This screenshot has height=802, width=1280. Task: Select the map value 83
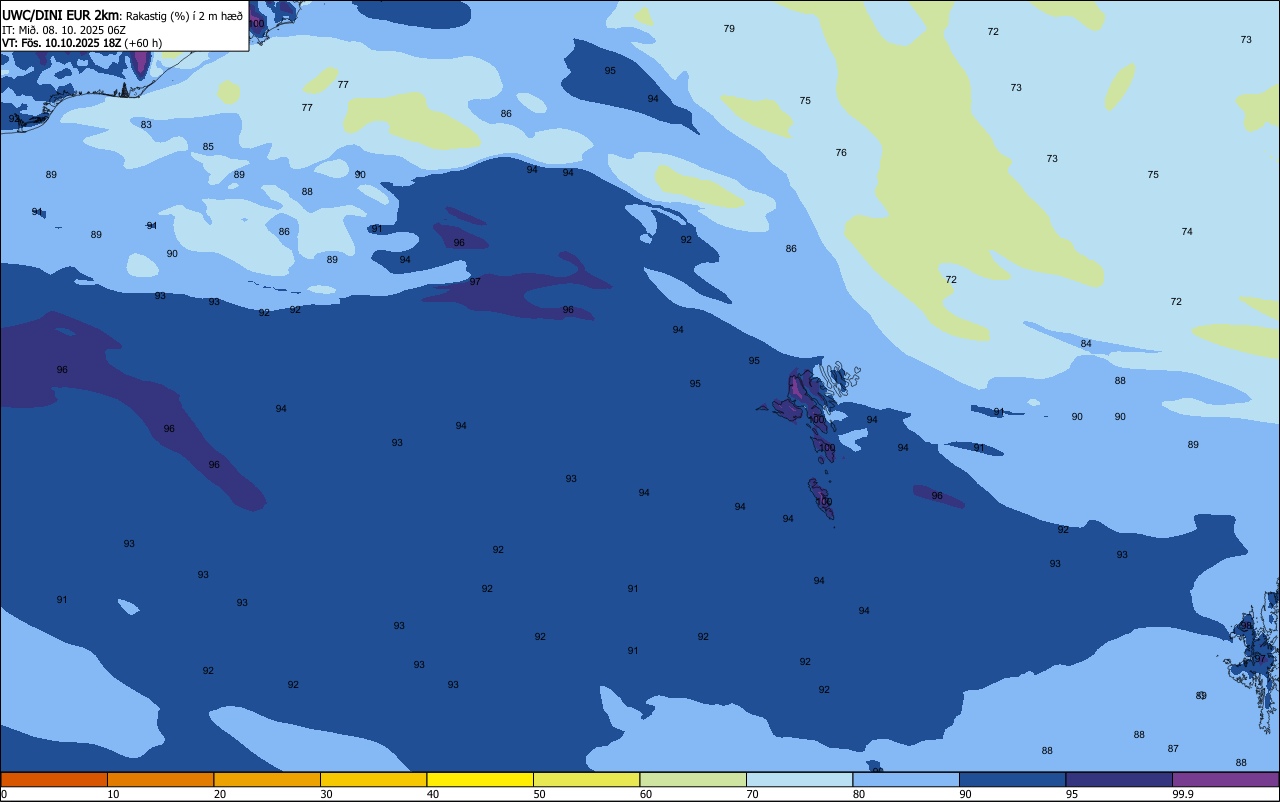point(146,125)
